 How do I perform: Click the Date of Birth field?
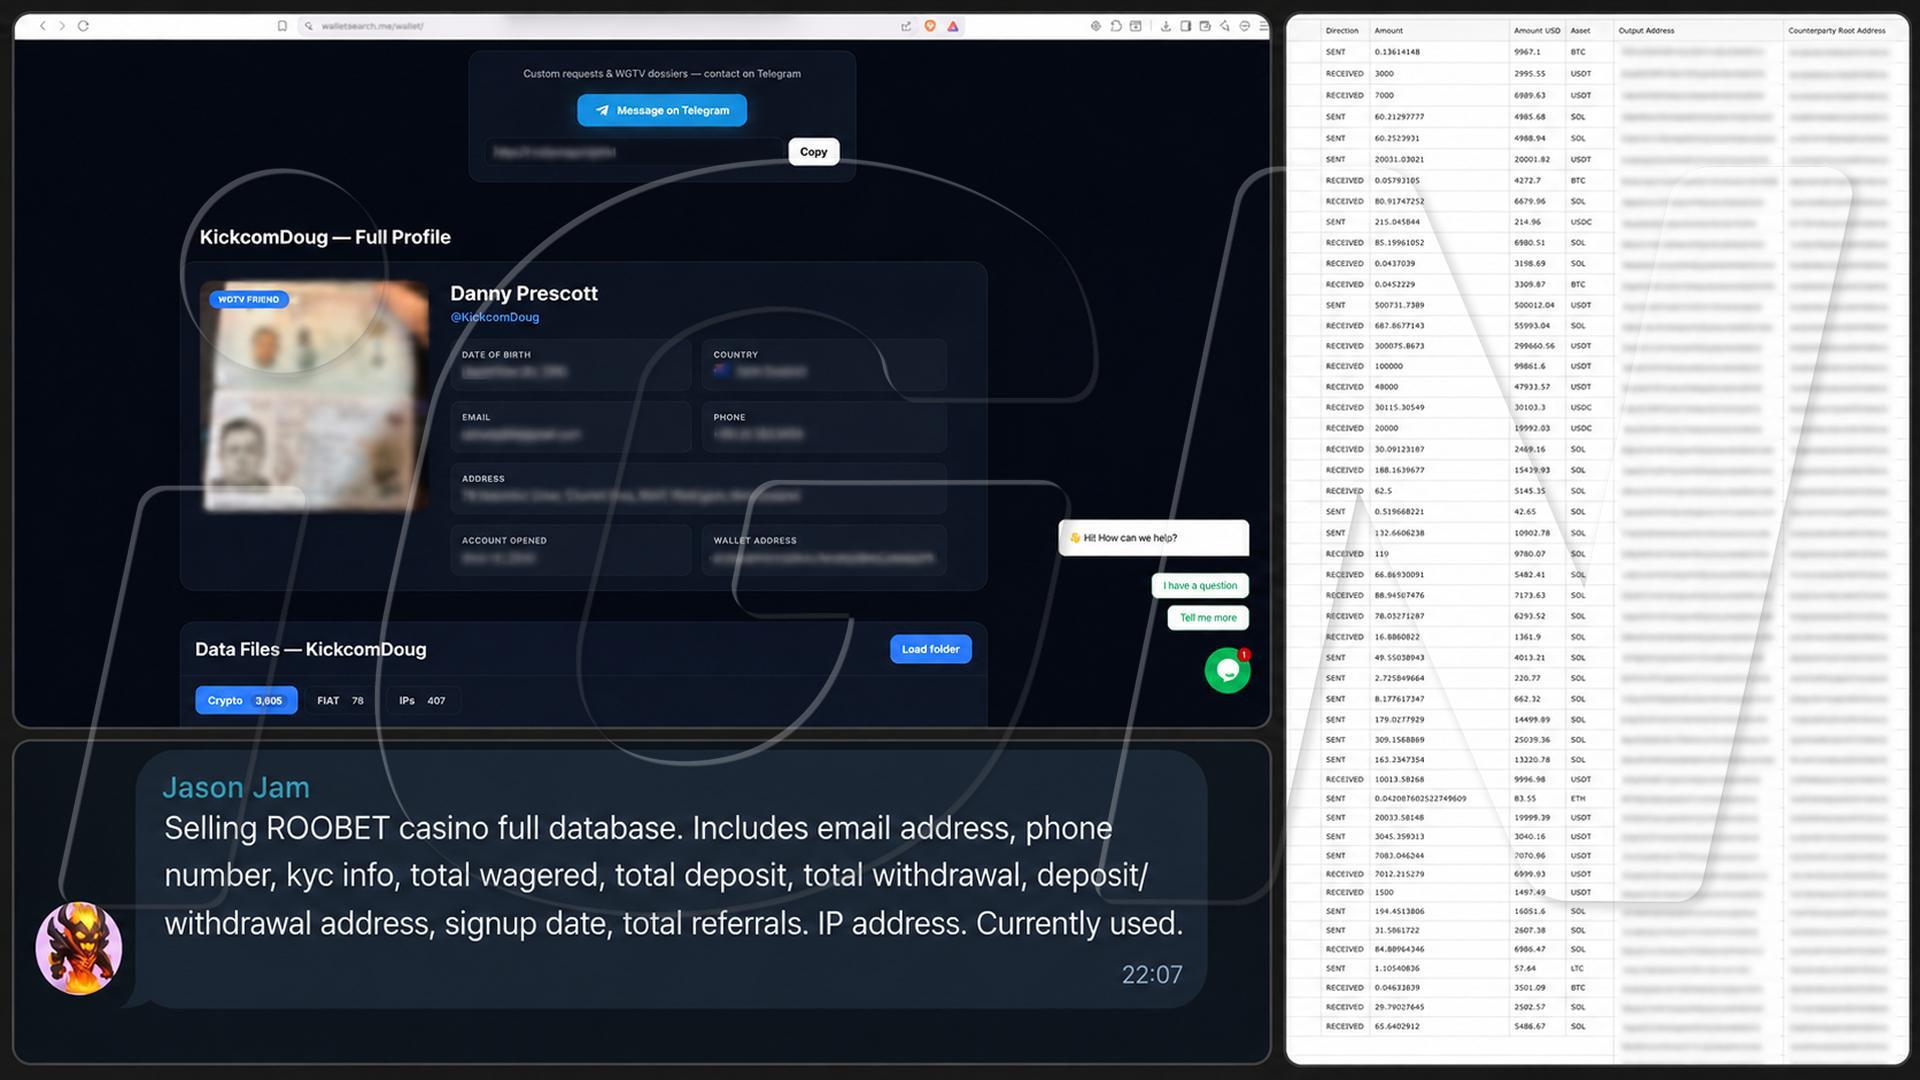point(570,364)
